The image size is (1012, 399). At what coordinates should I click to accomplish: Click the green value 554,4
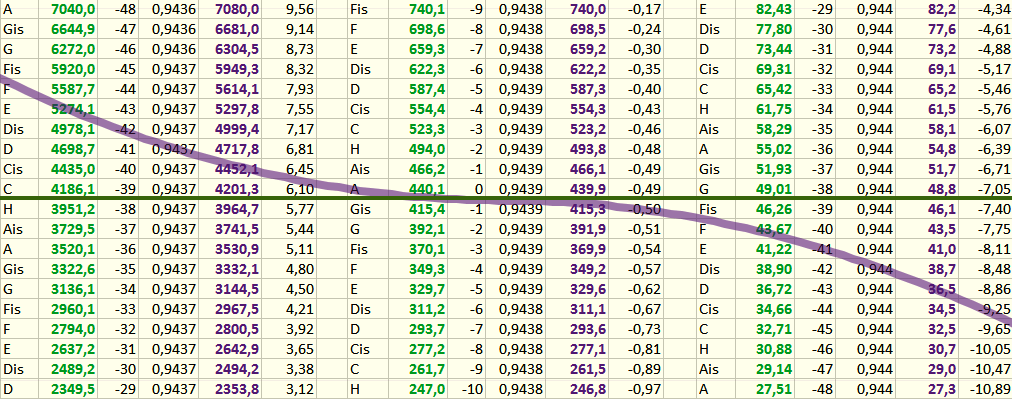[427, 110]
